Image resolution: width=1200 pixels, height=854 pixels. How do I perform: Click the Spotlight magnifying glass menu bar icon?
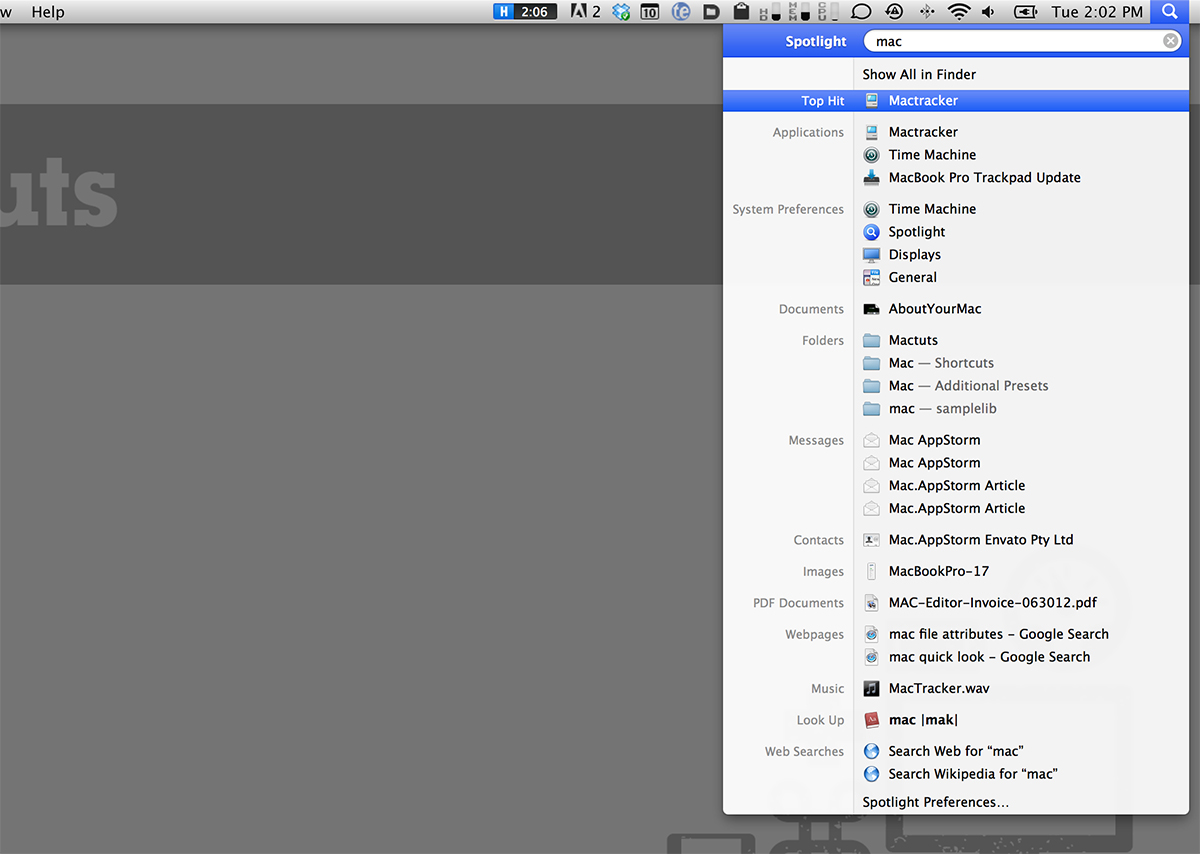(x=1169, y=12)
